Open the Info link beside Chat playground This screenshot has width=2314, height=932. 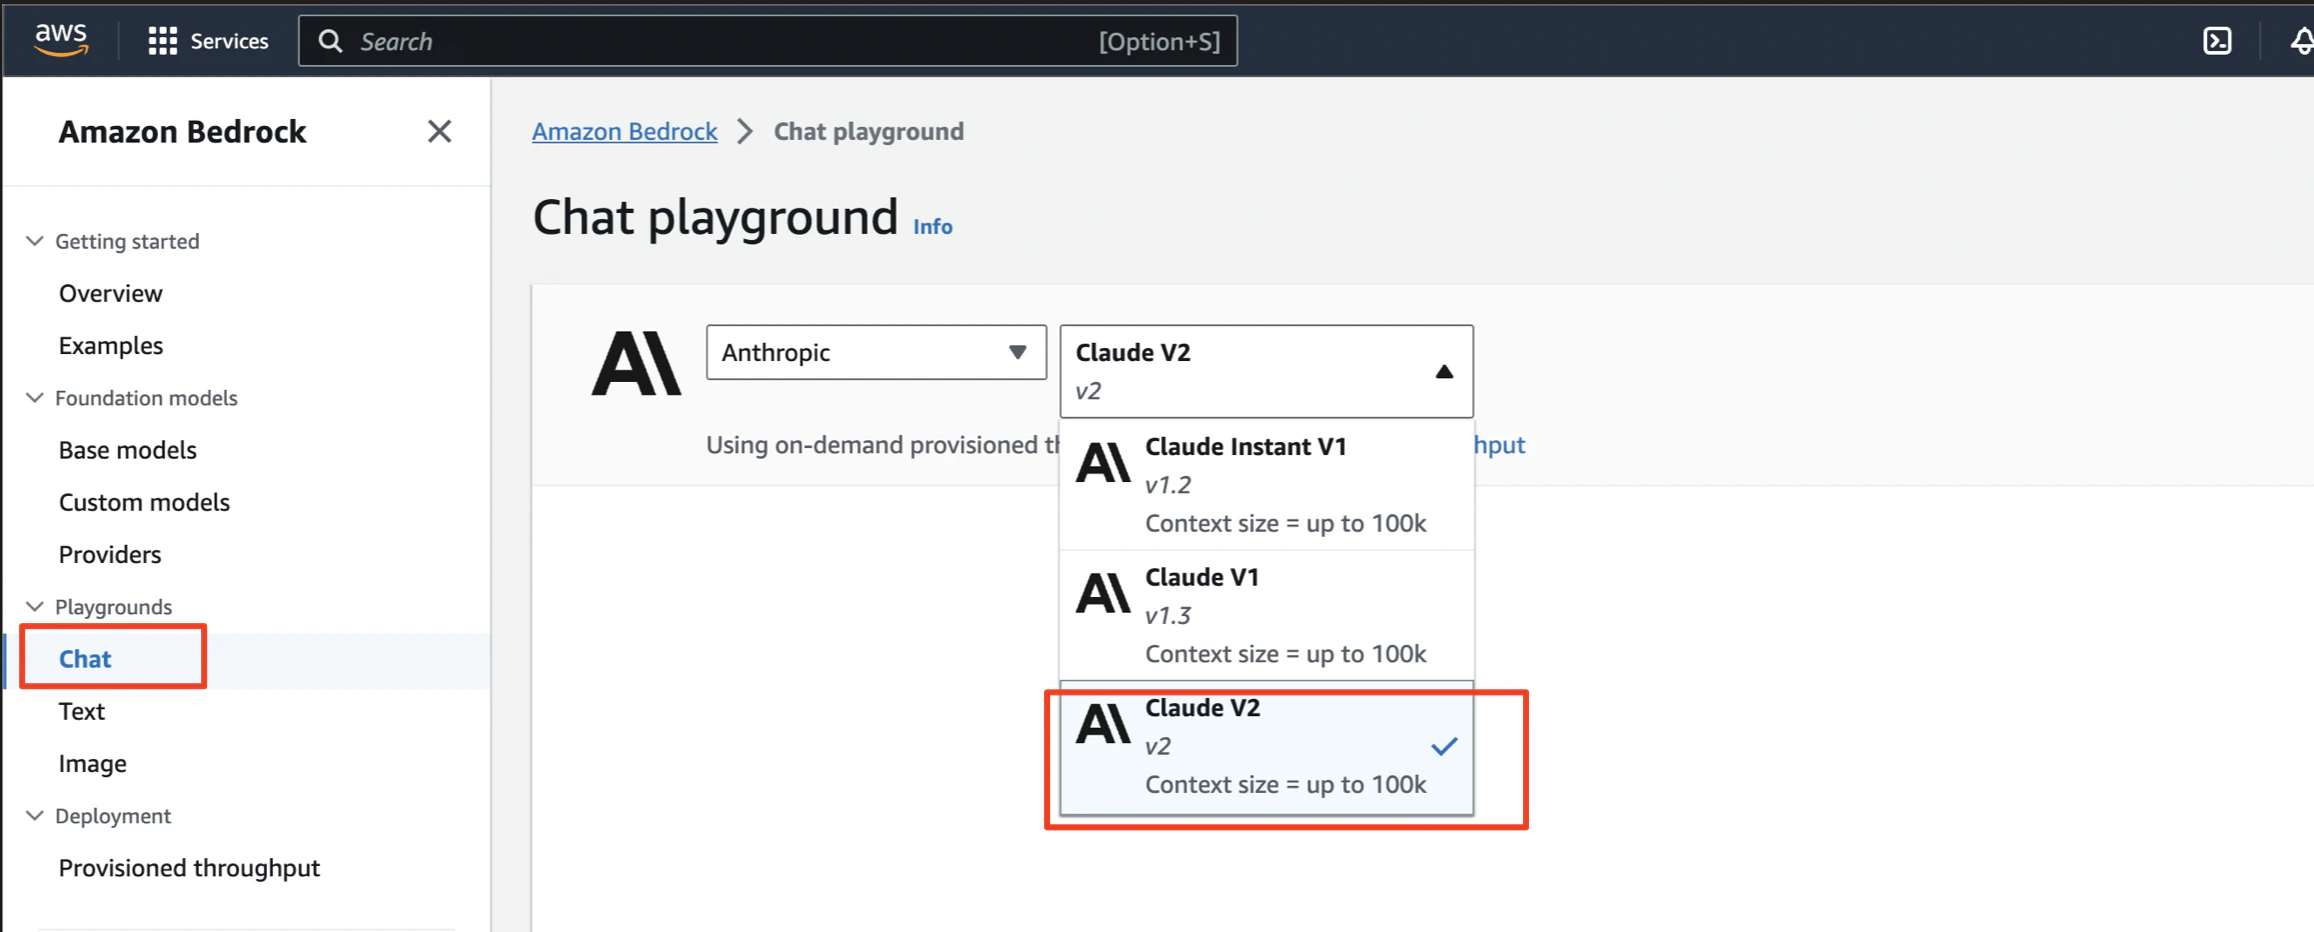pos(932,226)
